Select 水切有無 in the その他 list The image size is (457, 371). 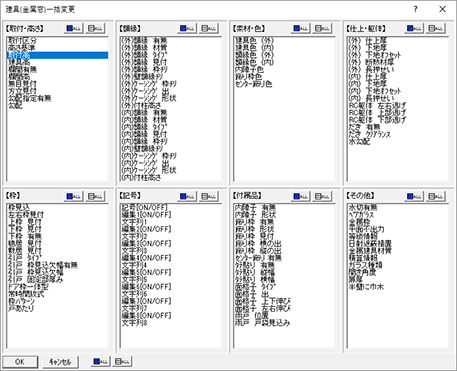pos(363,208)
